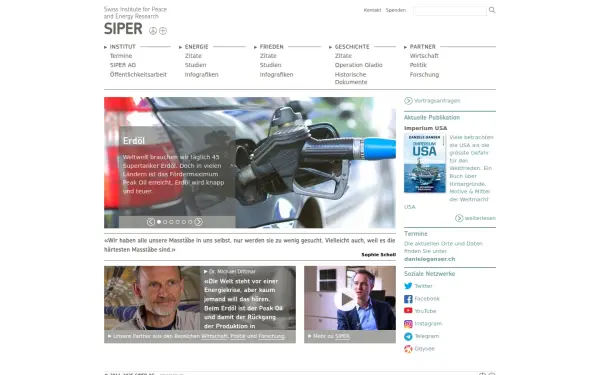600x375 pixels.
Task: Click the circled arrow next to Vortragsanfragen
Action: click(x=408, y=101)
